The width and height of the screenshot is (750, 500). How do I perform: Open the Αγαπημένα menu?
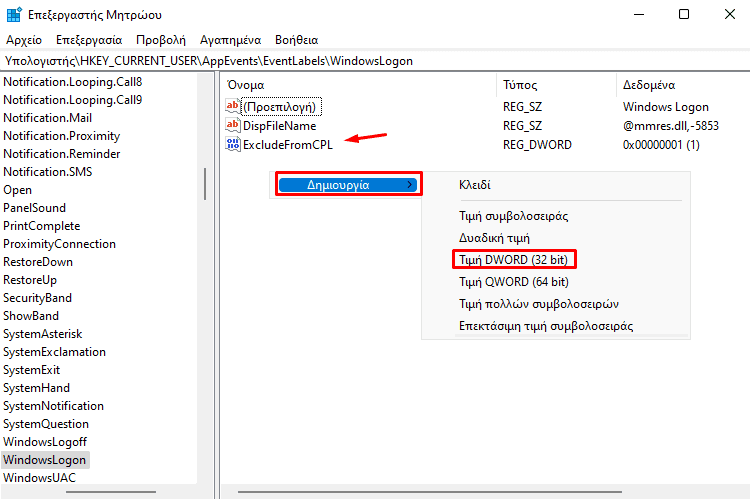(230, 40)
